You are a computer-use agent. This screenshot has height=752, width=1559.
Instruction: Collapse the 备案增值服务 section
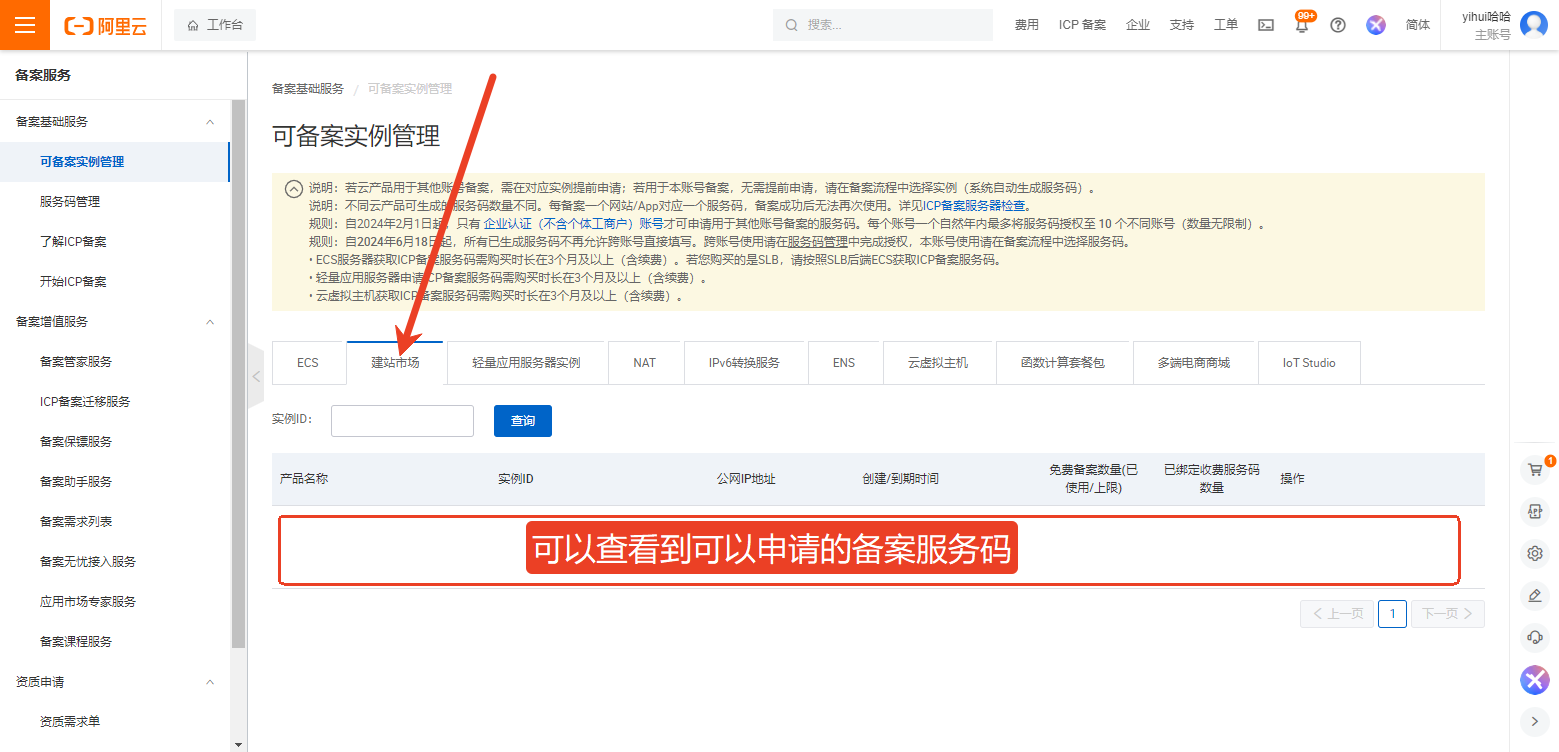click(210, 322)
